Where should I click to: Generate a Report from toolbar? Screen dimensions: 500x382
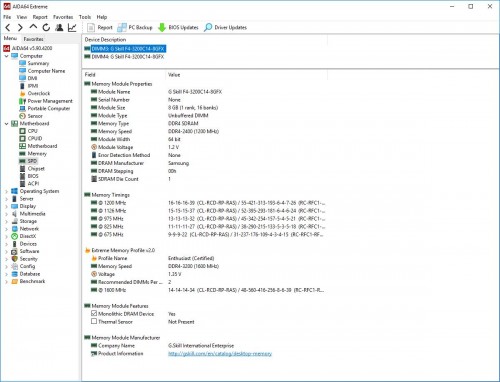pos(100,28)
